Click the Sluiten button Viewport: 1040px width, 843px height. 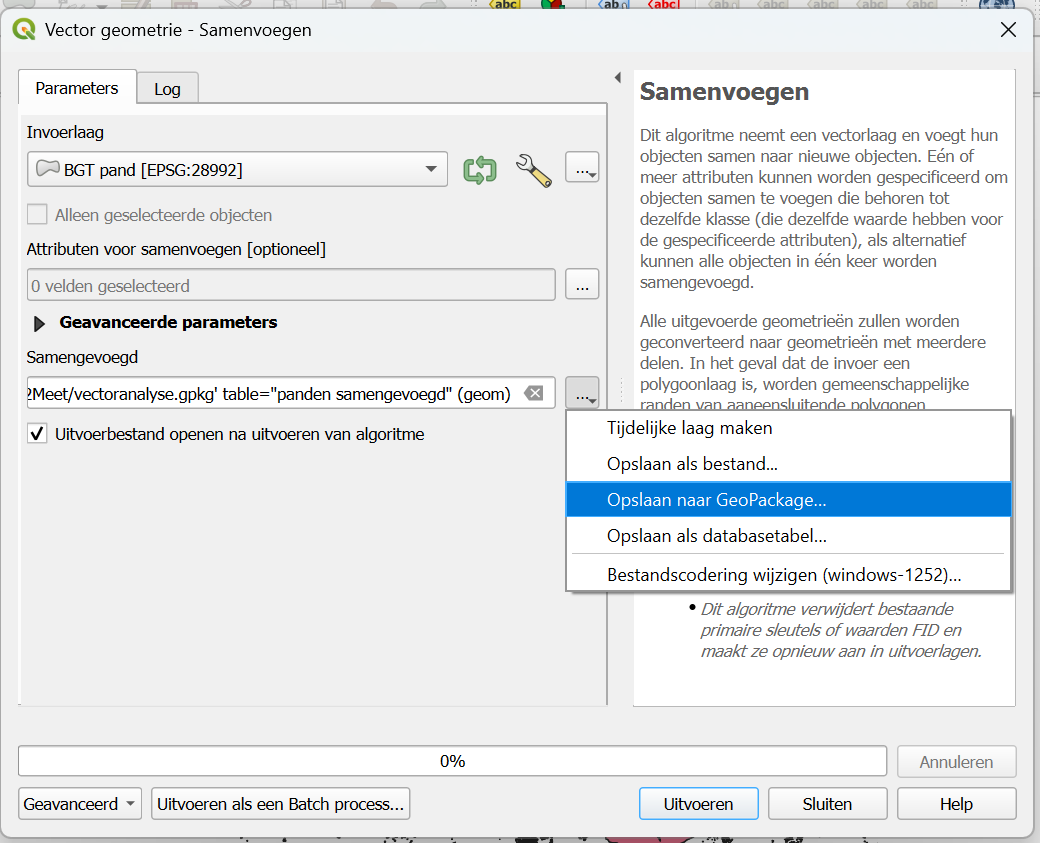[x=827, y=804]
